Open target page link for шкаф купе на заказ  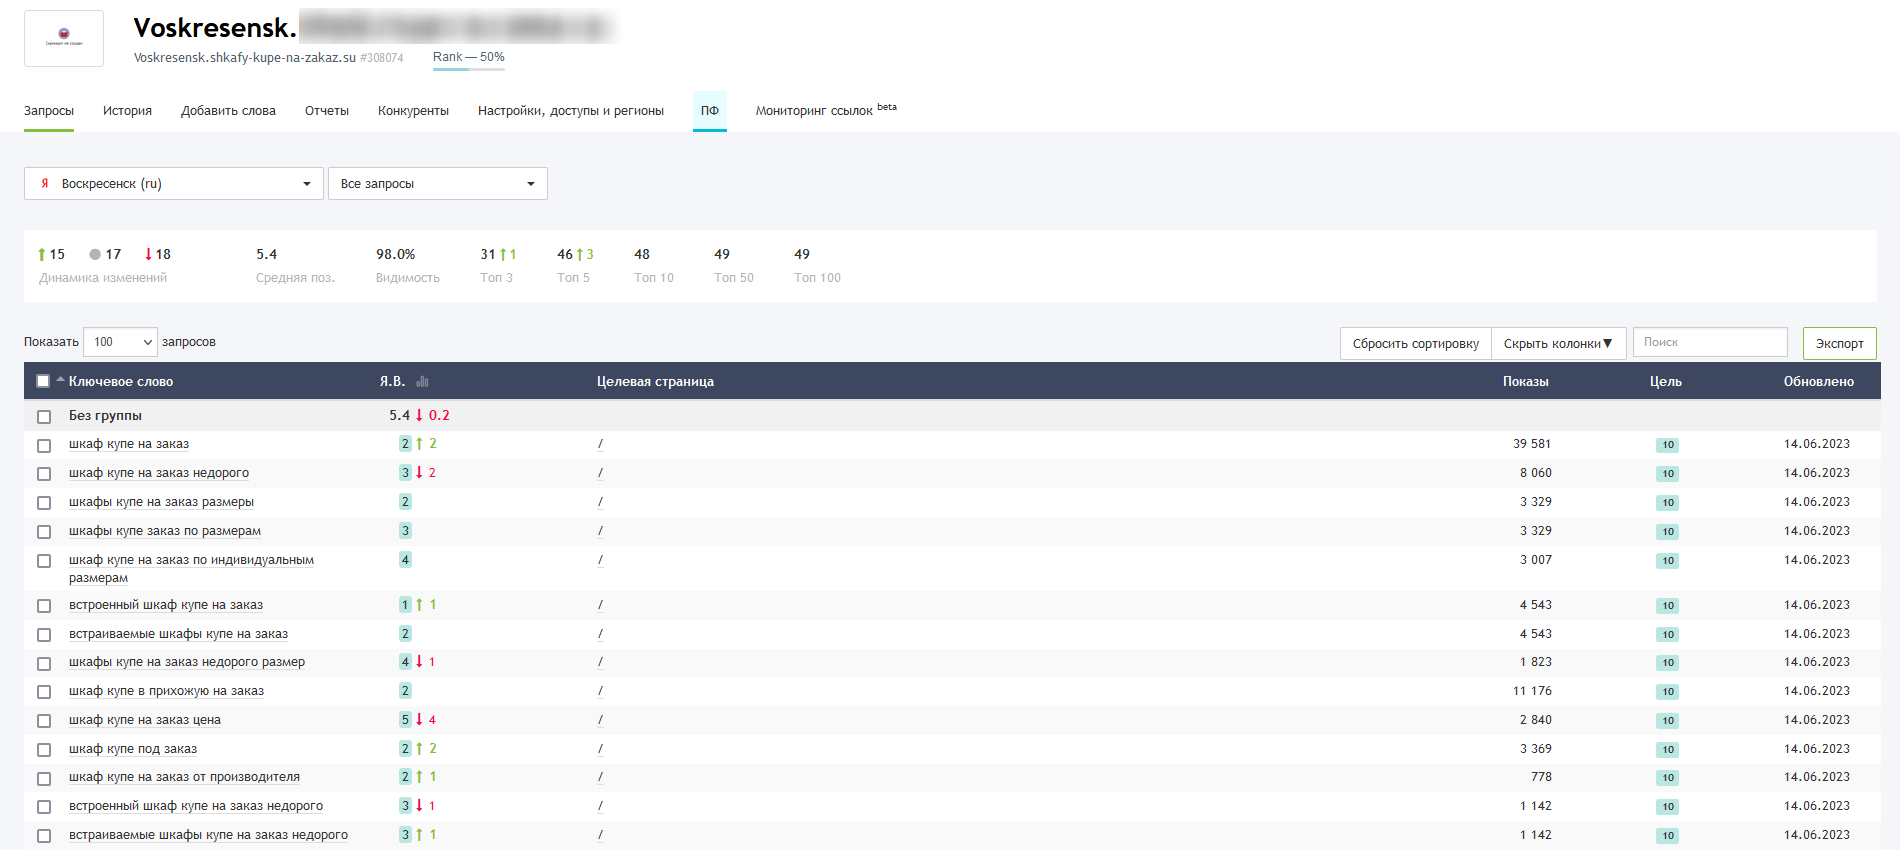[600, 444]
